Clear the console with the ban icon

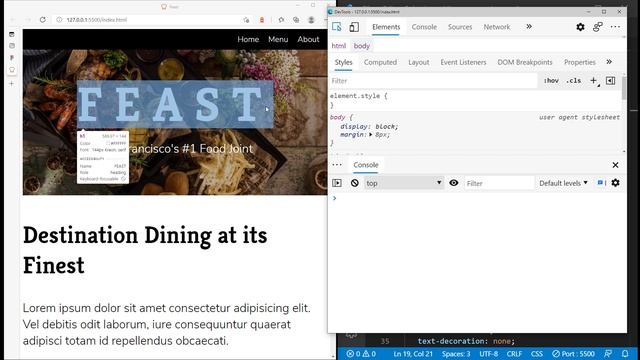click(x=354, y=183)
